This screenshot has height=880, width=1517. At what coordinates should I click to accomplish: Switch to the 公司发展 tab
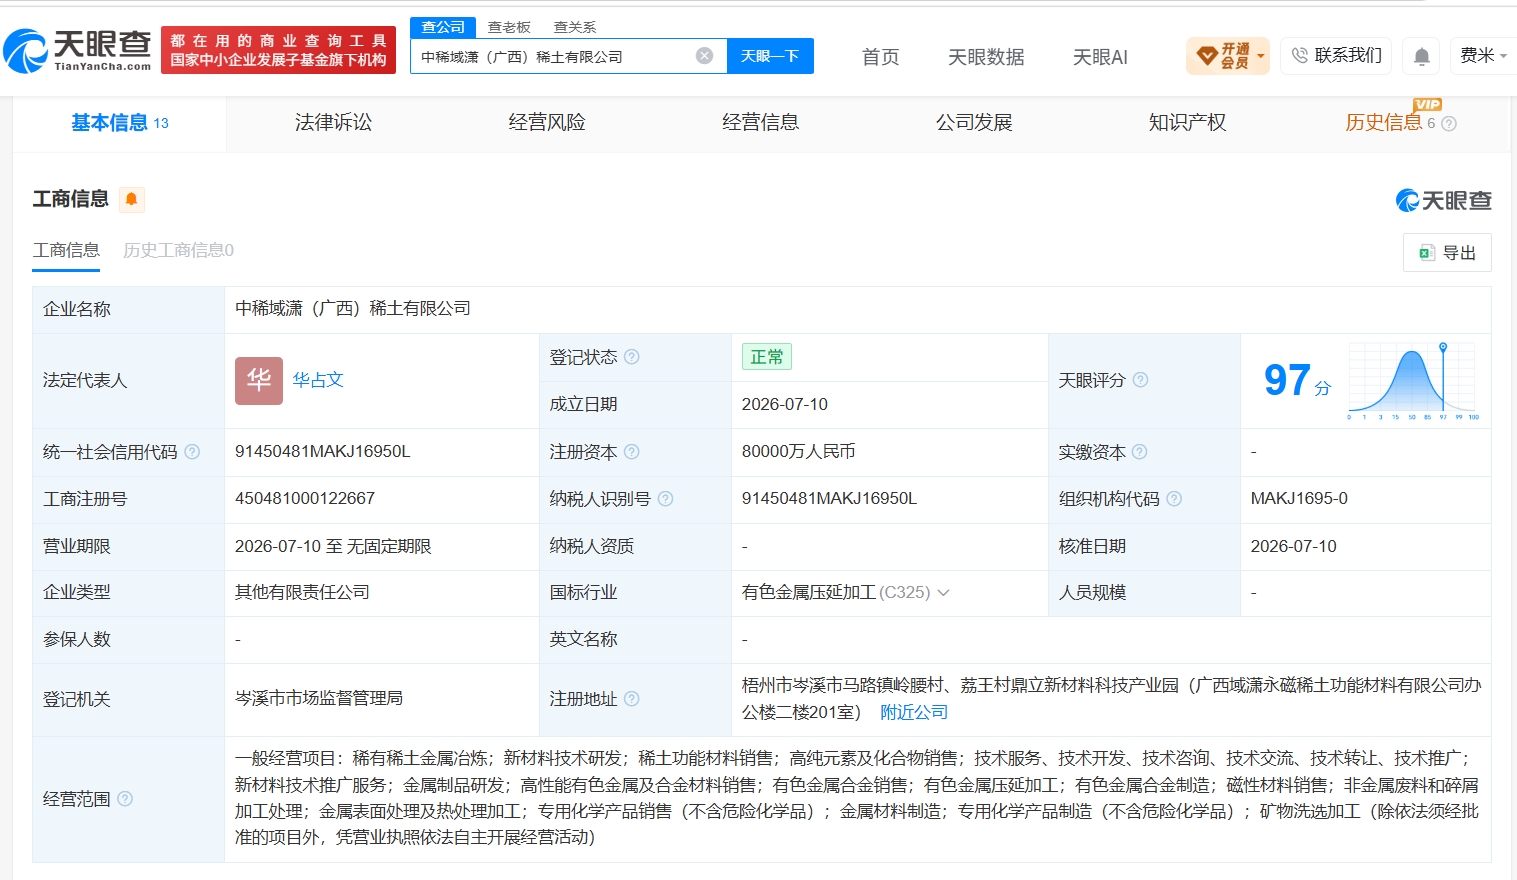(974, 123)
